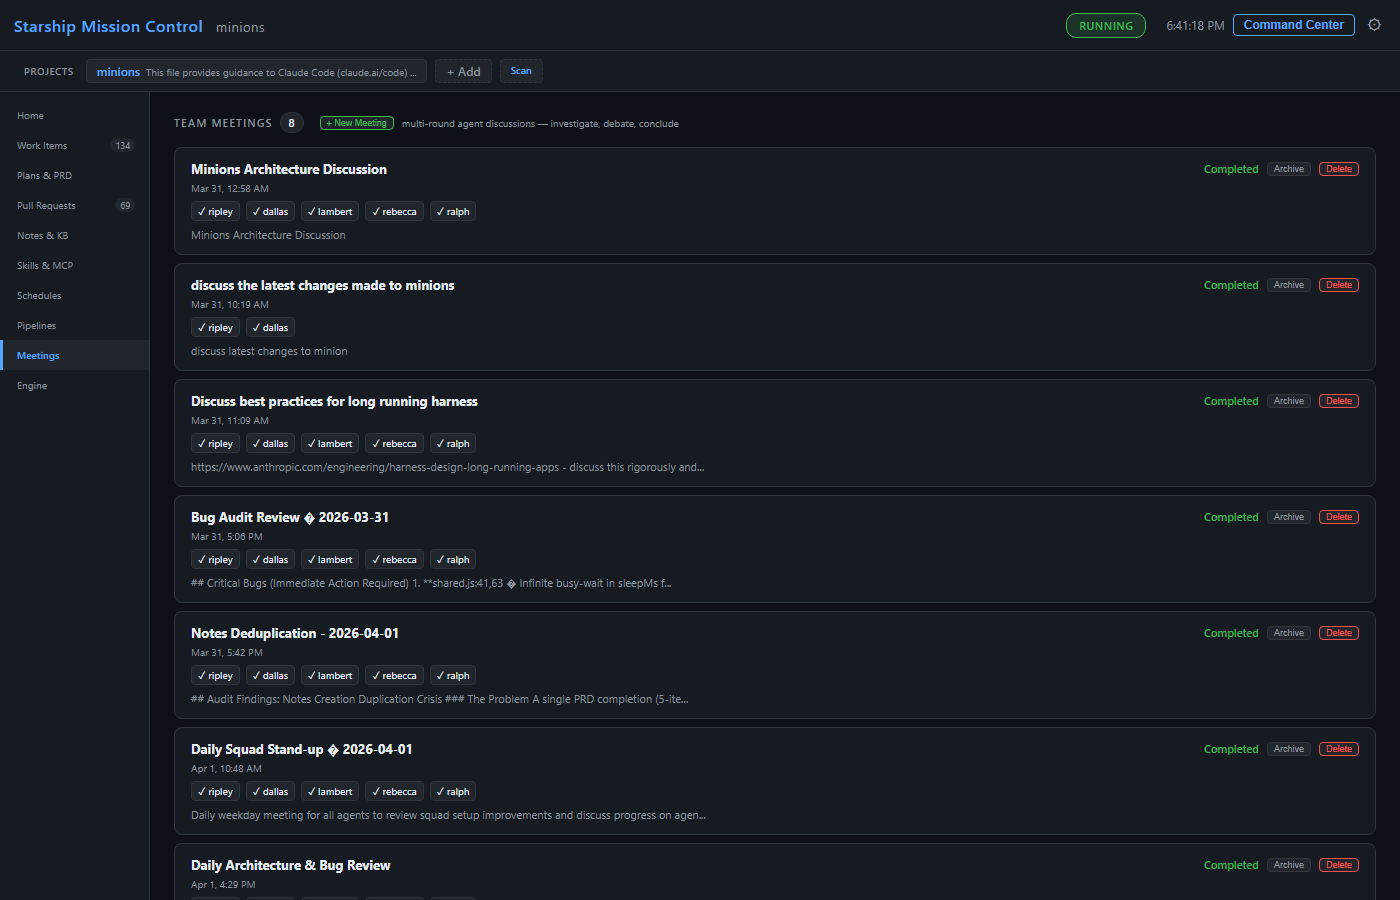Scan for projects
1400x900 pixels.
point(521,71)
